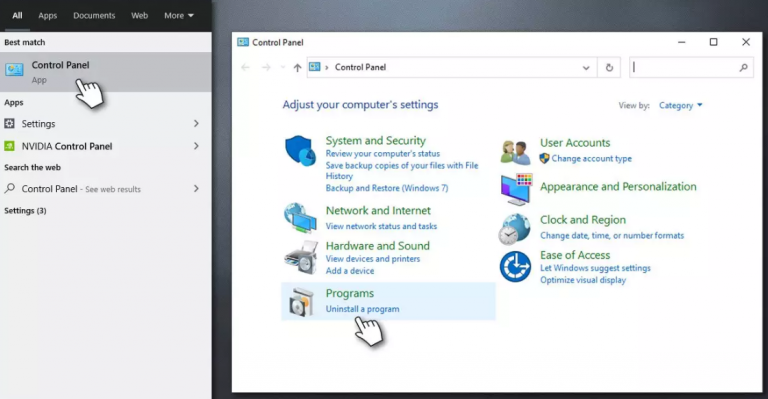
Task: Click View network status and tasks
Action: pyautogui.click(x=381, y=226)
